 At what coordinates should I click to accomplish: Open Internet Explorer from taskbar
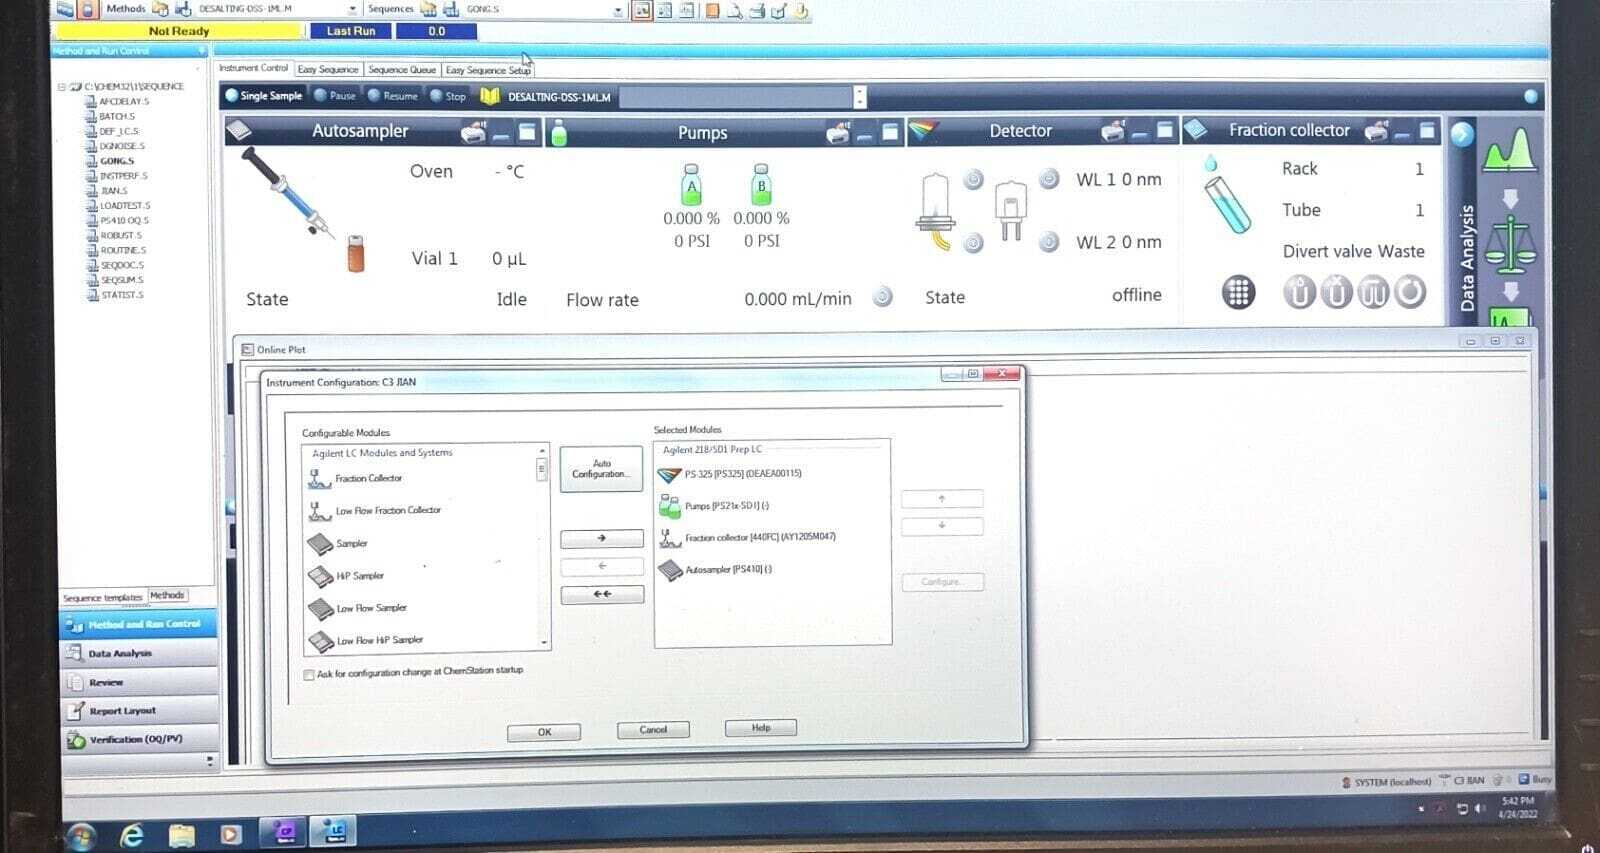[x=132, y=835]
